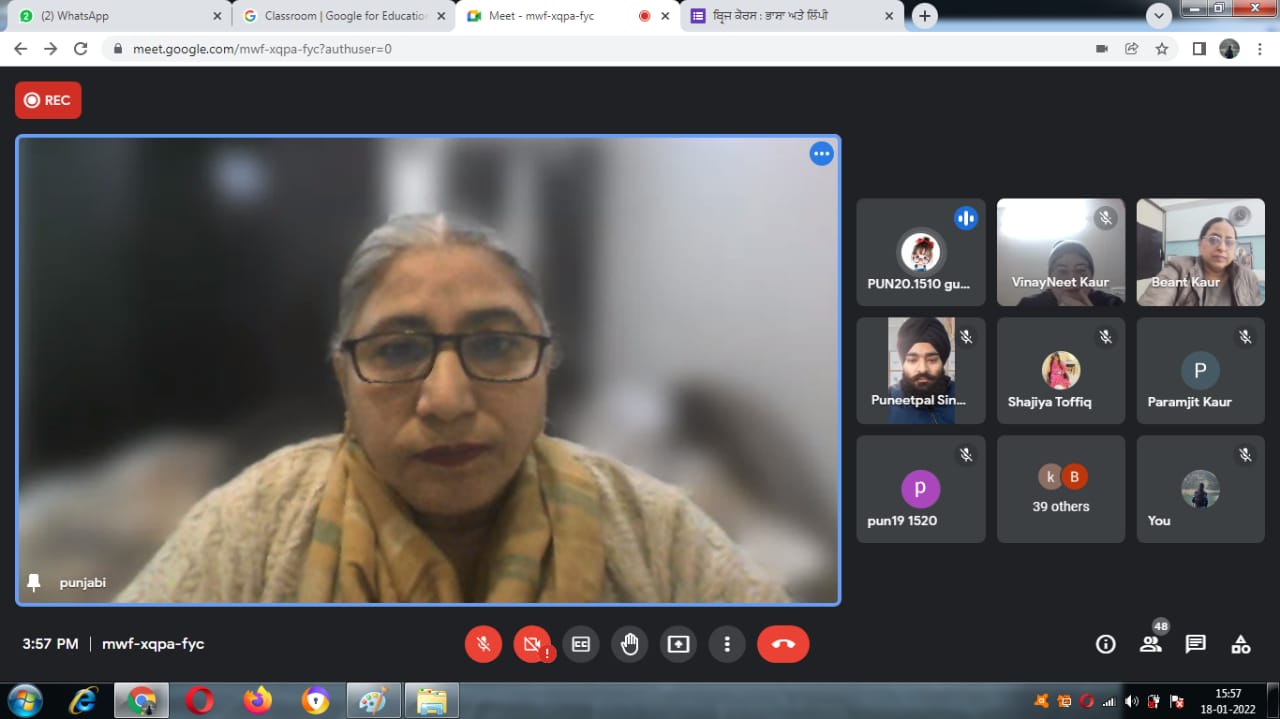Leave the call with red button
Viewport: 1280px width, 719px height.
coord(783,644)
